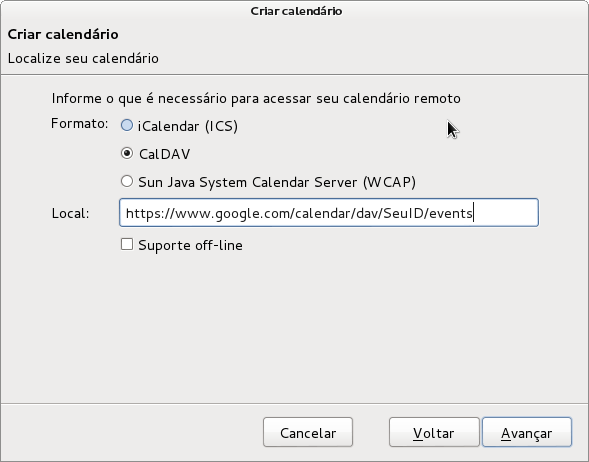Proceed with the Avançar button
The height and width of the screenshot is (462, 589).
point(527,432)
